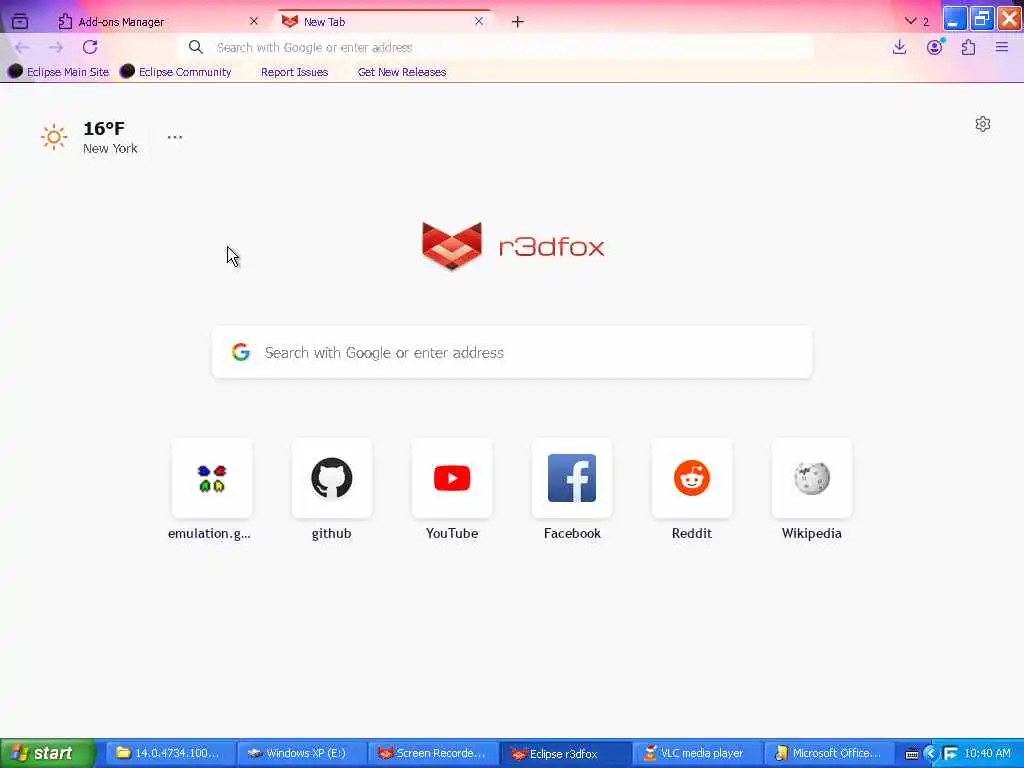Switch to VLC media player taskbar item
Screen dimensions: 1024x768
click(696, 754)
